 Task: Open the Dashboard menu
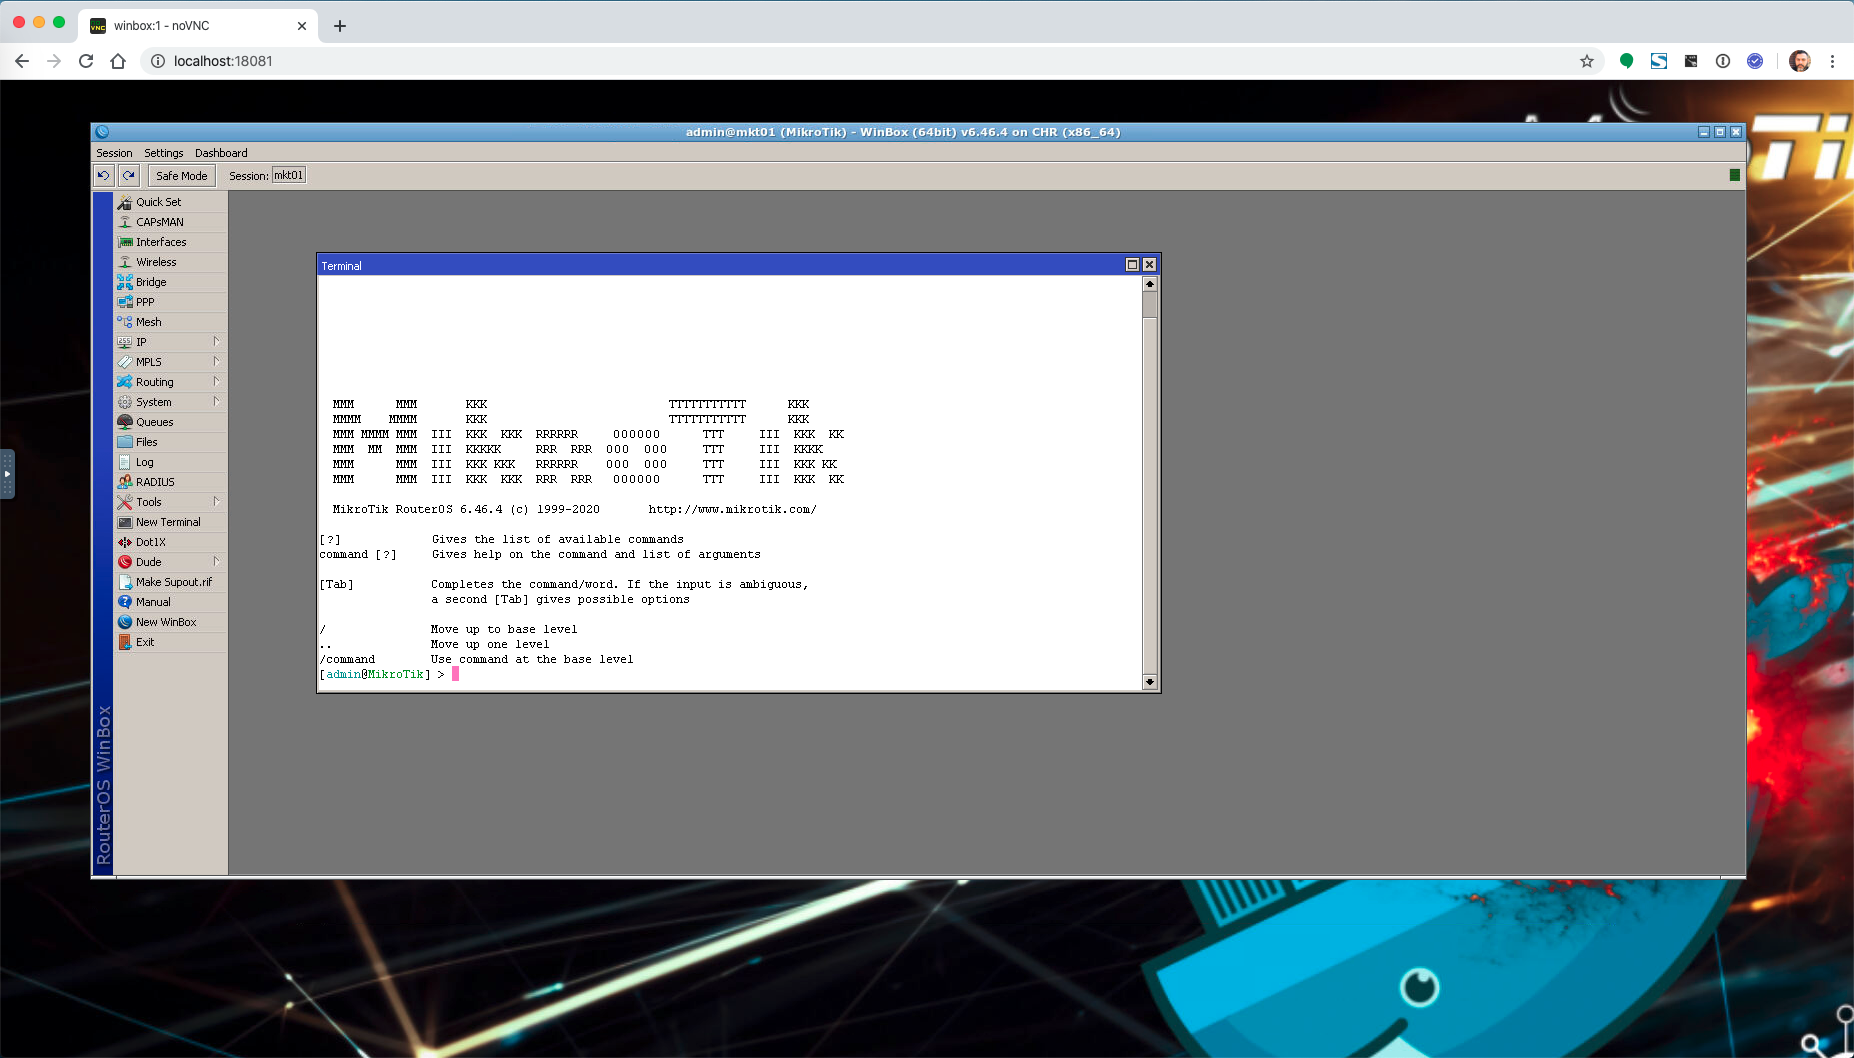221,153
